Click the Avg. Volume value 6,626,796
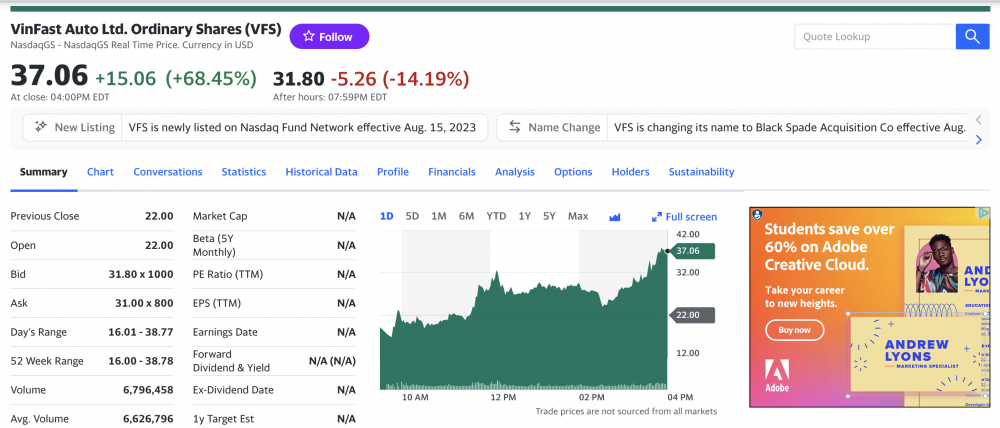Screen dimensions: 1000x428 [148, 419]
